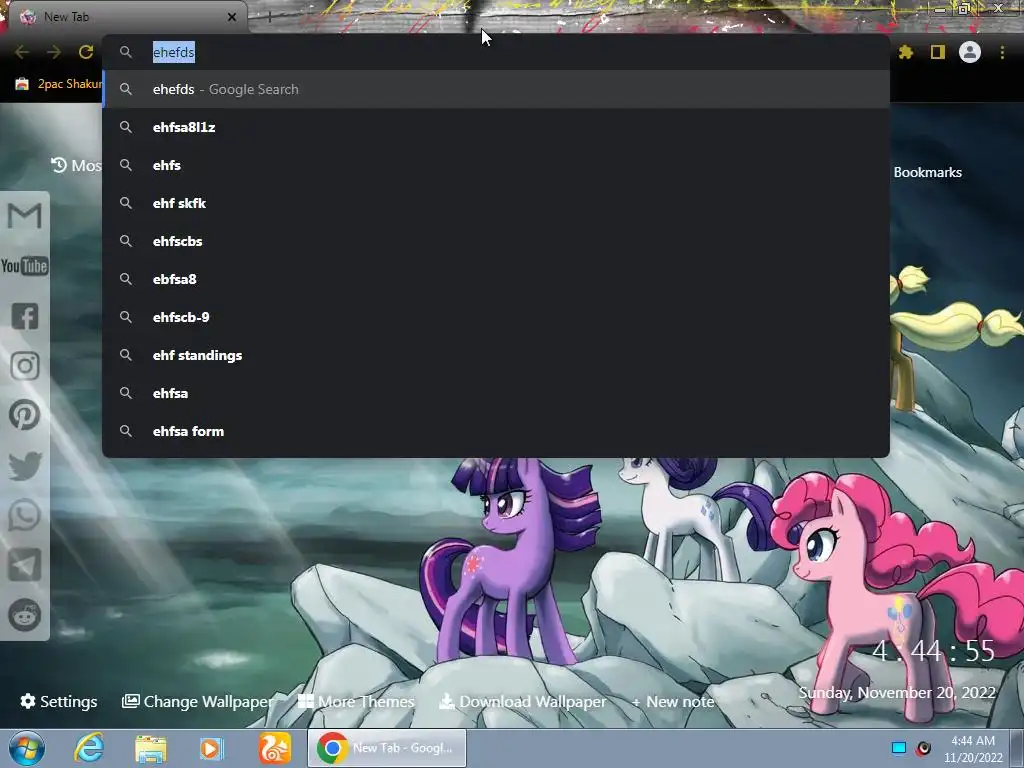1024x768 pixels.
Task: Open YouTube from the sidebar
Action: 25,266
